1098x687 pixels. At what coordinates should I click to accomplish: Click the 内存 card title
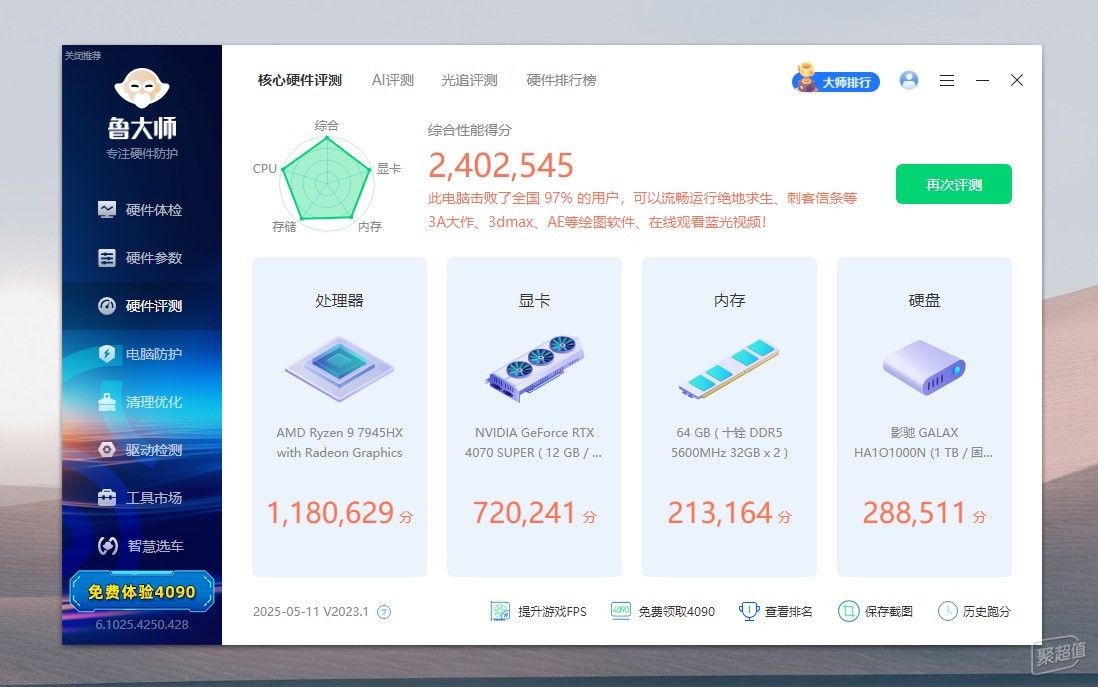(x=730, y=300)
